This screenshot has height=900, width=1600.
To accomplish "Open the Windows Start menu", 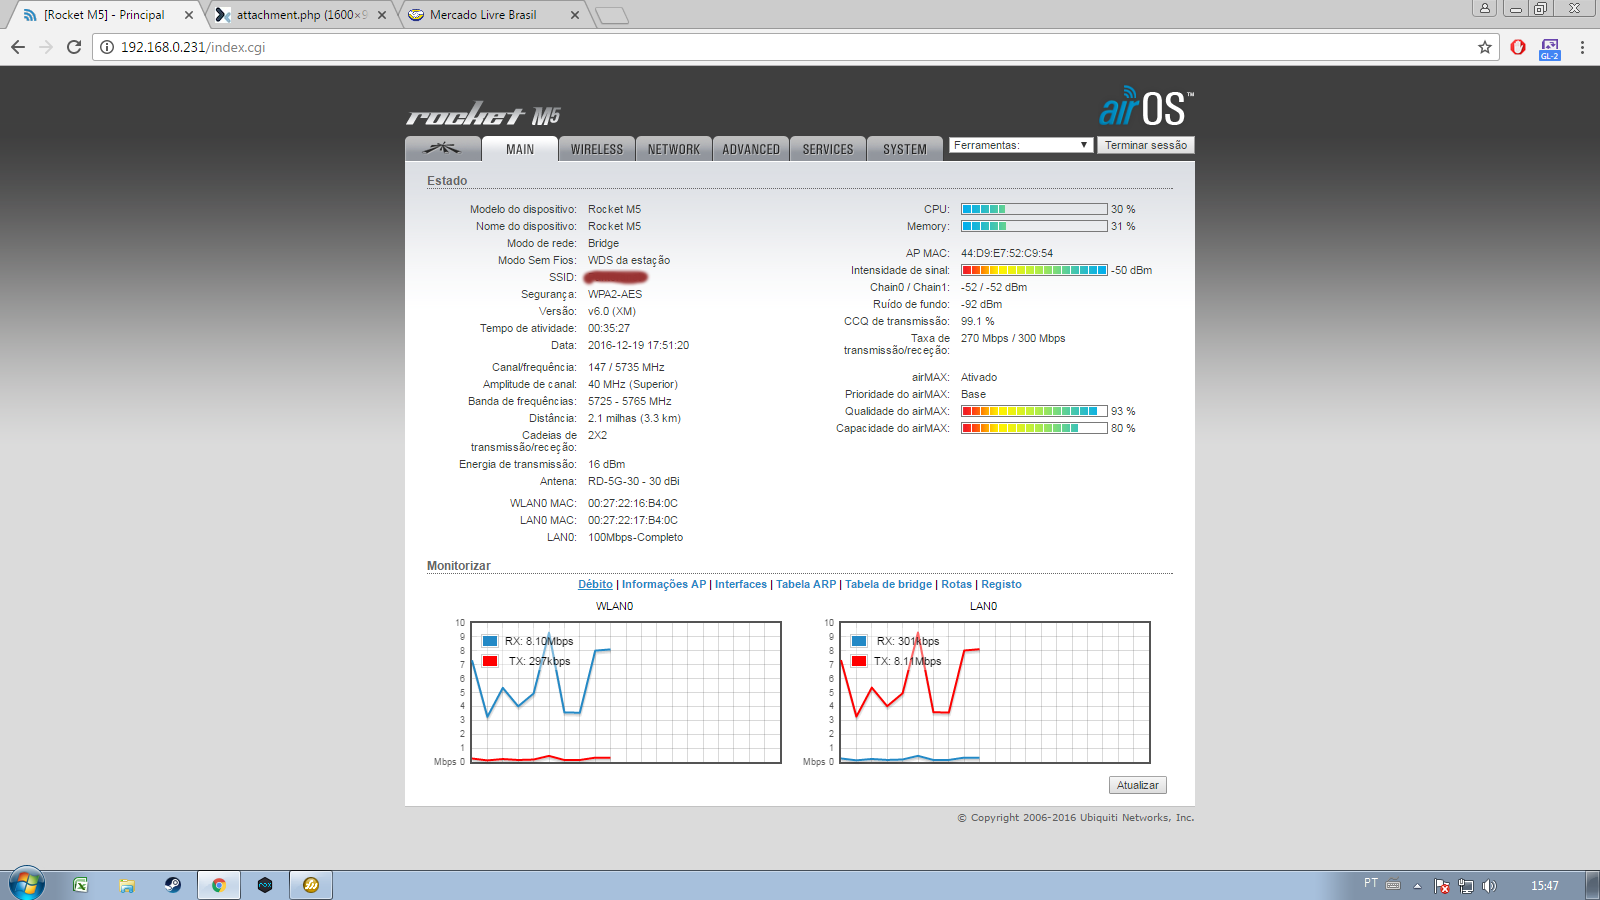I will (x=27, y=884).
